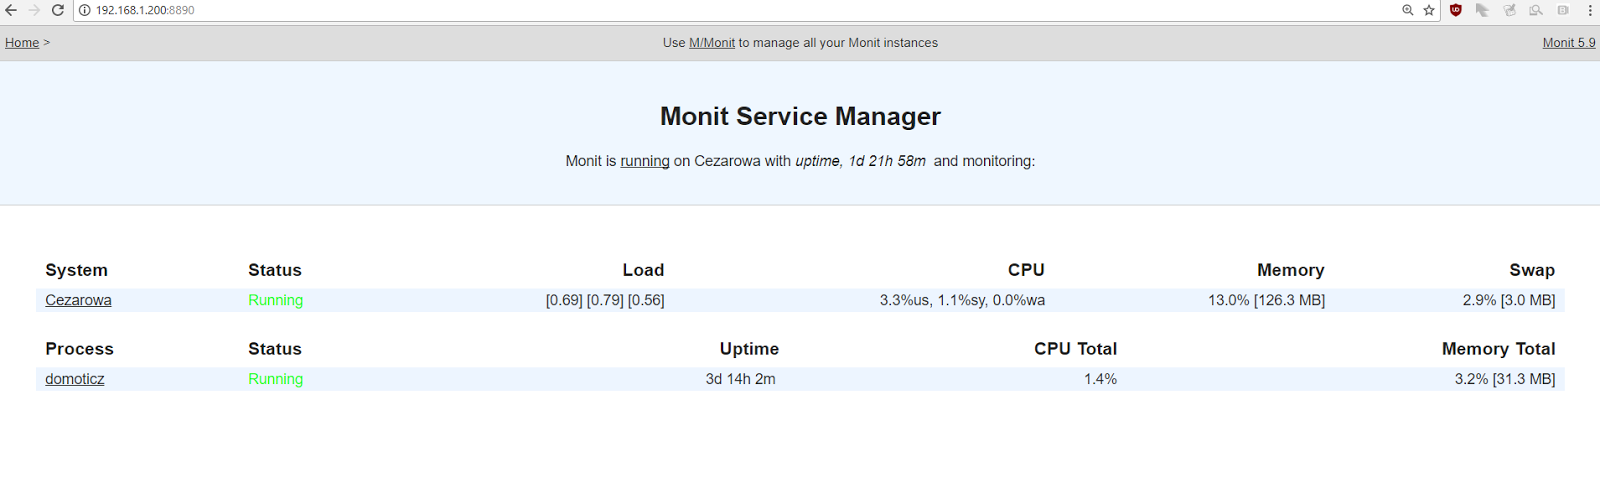
Task: Bookmark this page with the star icon
Action: [x=1429, y=10]
